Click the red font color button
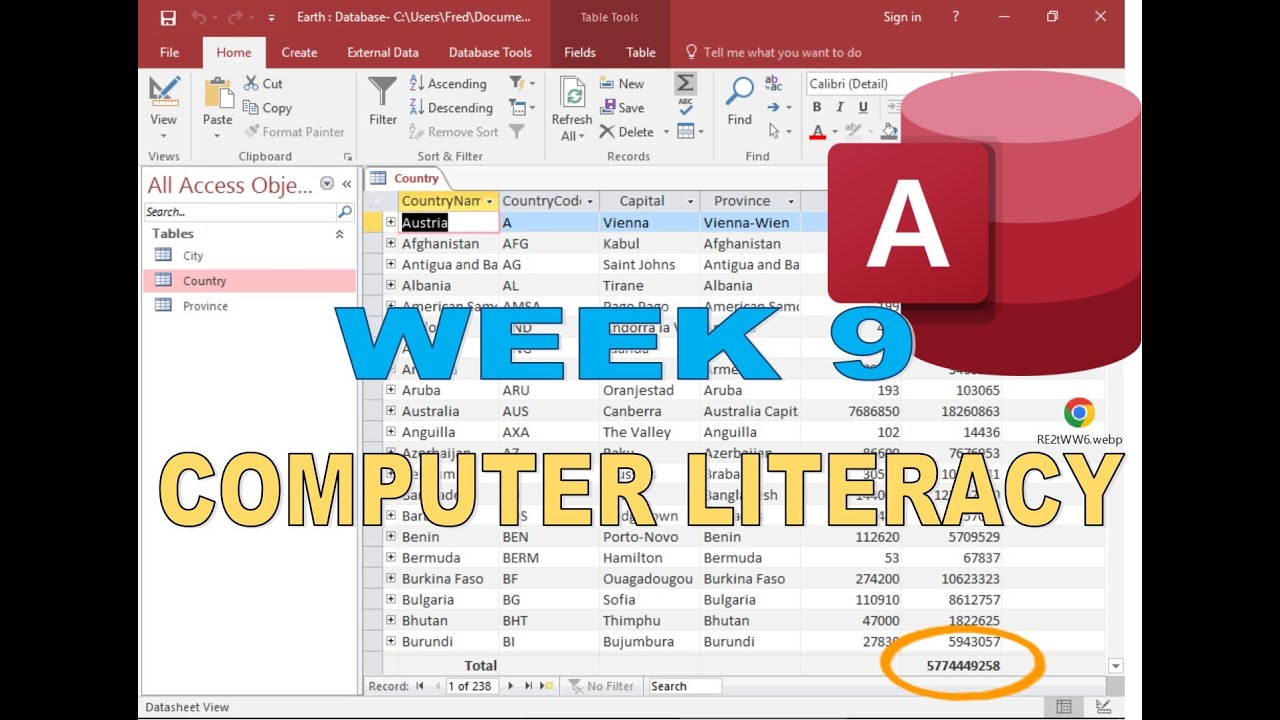Image resolution: width=1280 pixels, height=720 pixels. point(817,131)
